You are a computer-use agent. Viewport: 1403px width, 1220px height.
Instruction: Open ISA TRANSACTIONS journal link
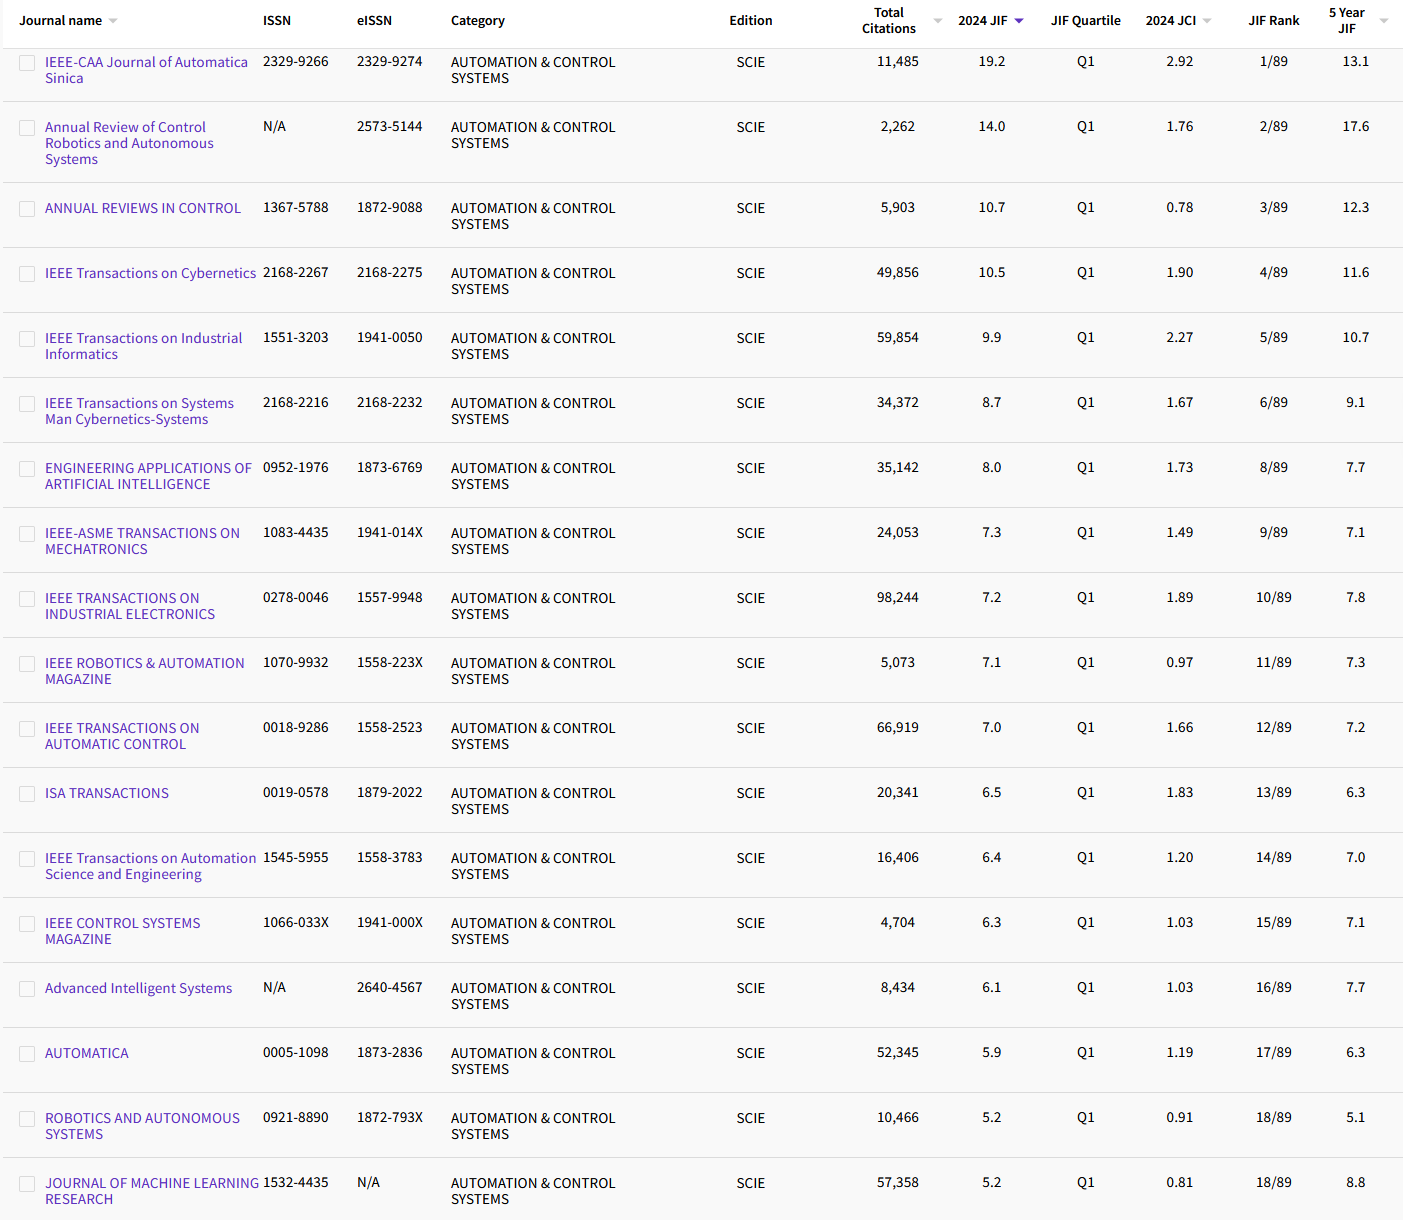107,793
